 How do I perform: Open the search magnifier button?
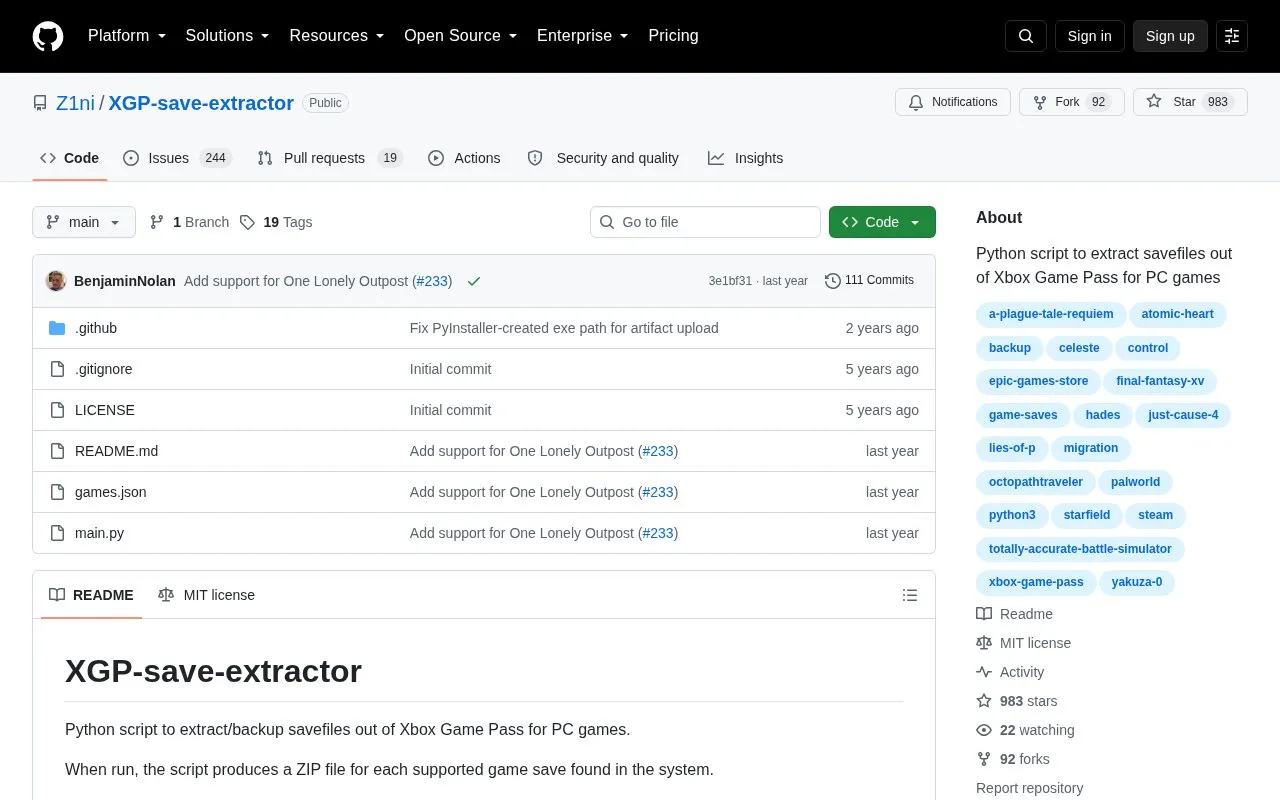1026,36
